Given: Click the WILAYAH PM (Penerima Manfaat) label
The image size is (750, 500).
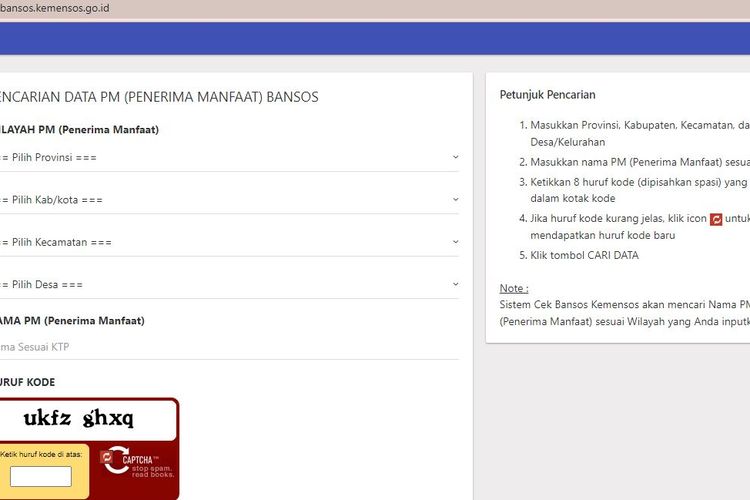Looking at the screenshot, I should (x=79, y=130).
